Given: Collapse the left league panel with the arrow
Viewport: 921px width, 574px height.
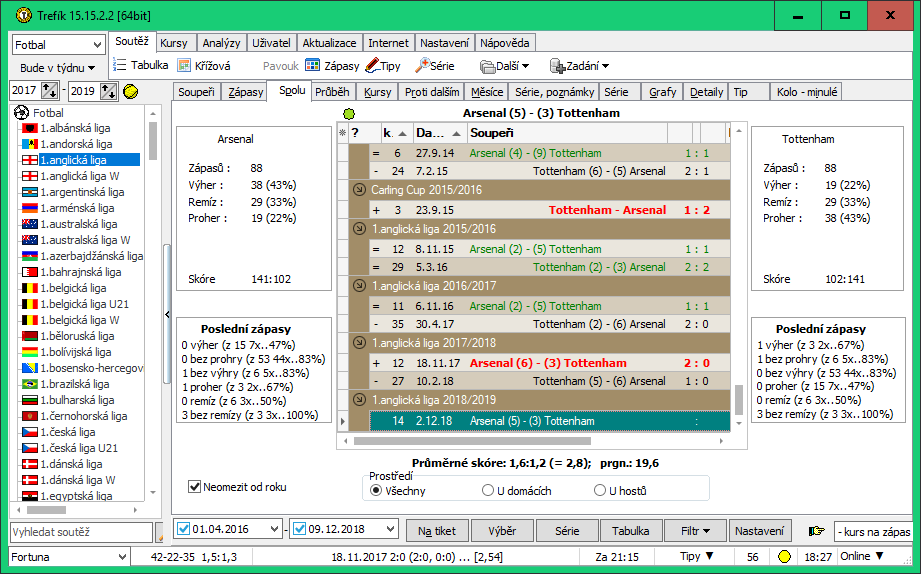Looking at the screenshot, I should [167, 315].
